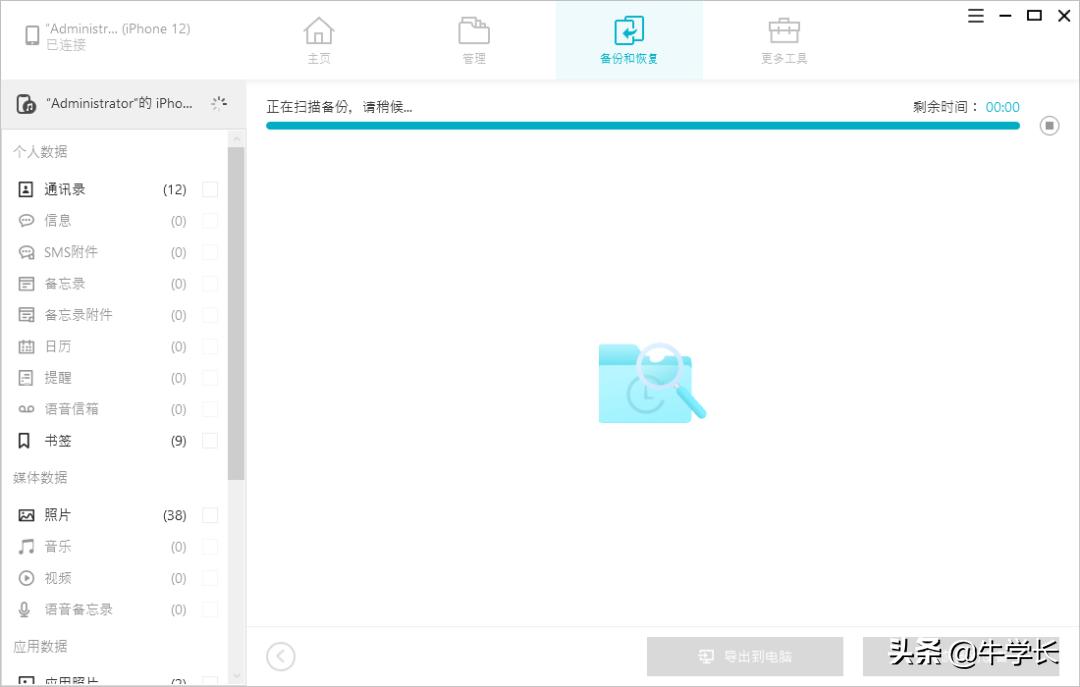Open the 主页 home icon

click(319, 39)
